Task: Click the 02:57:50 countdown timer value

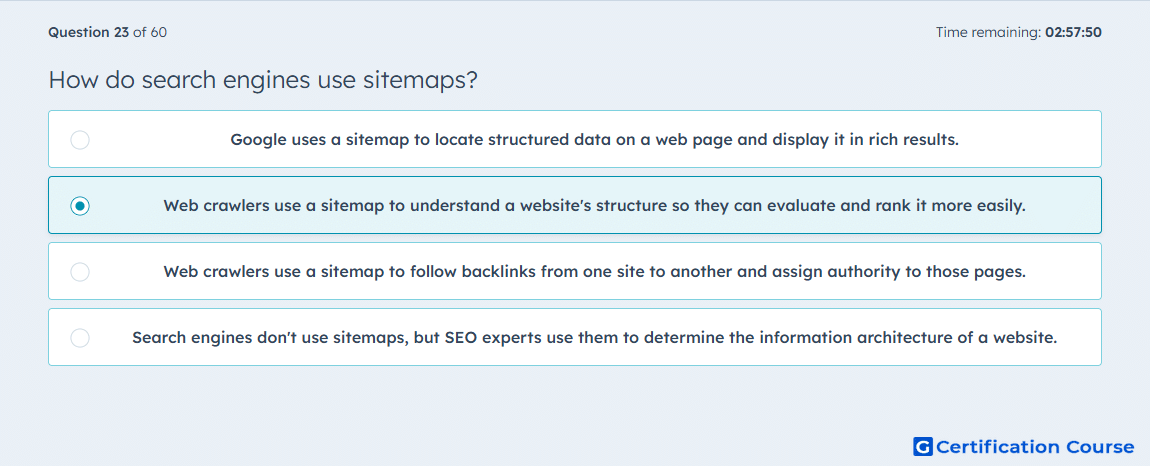Action: click(1073, 32)
